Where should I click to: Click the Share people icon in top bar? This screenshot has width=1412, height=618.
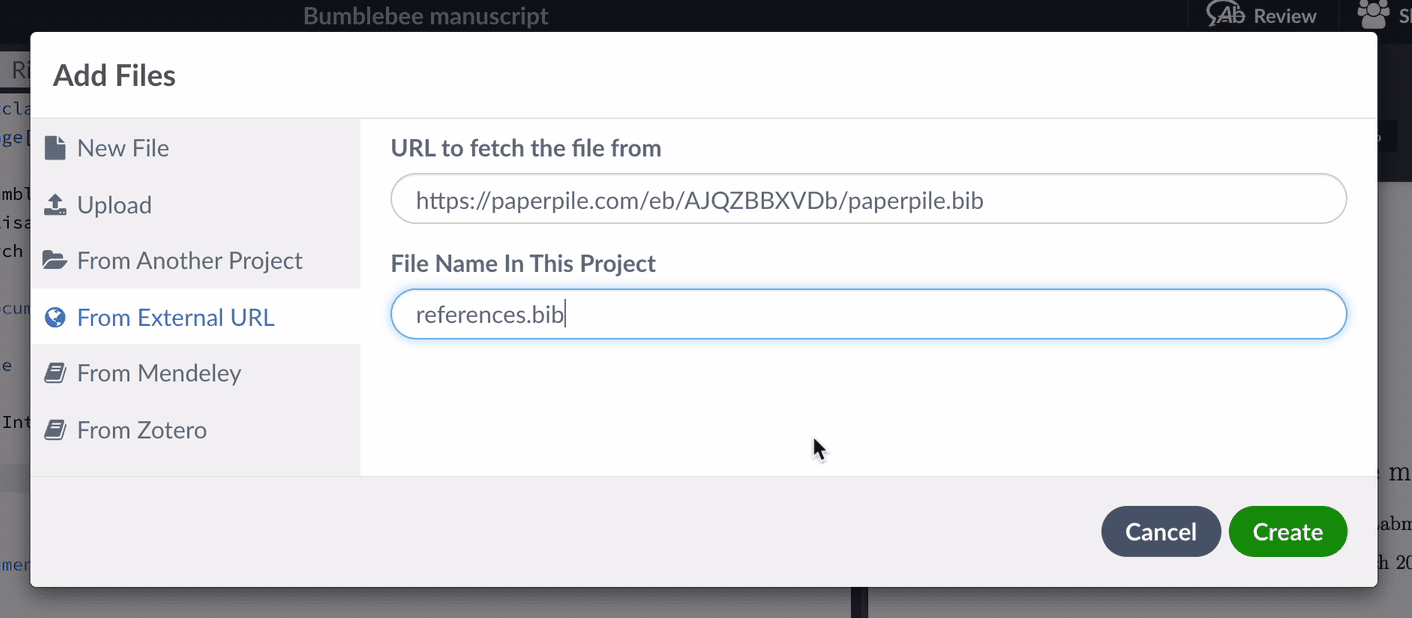point(1374,14)
